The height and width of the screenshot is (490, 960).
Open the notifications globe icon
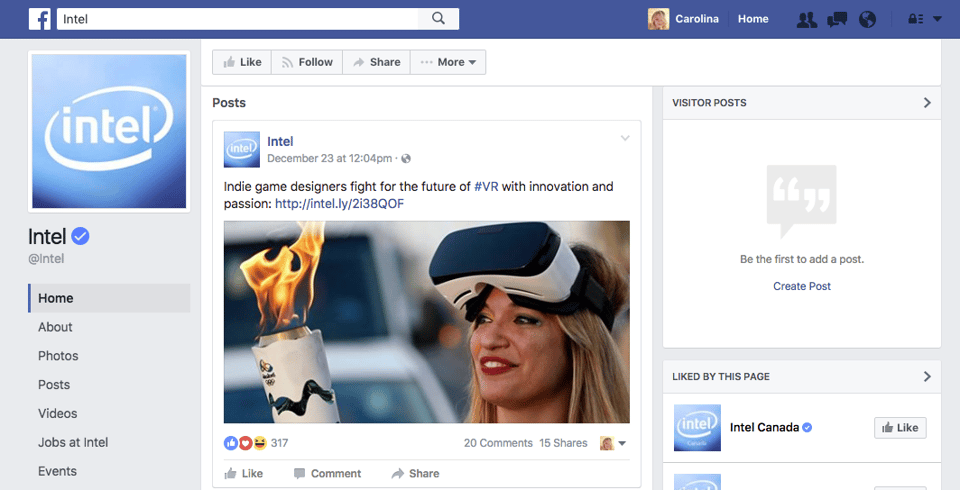point(867,20)
